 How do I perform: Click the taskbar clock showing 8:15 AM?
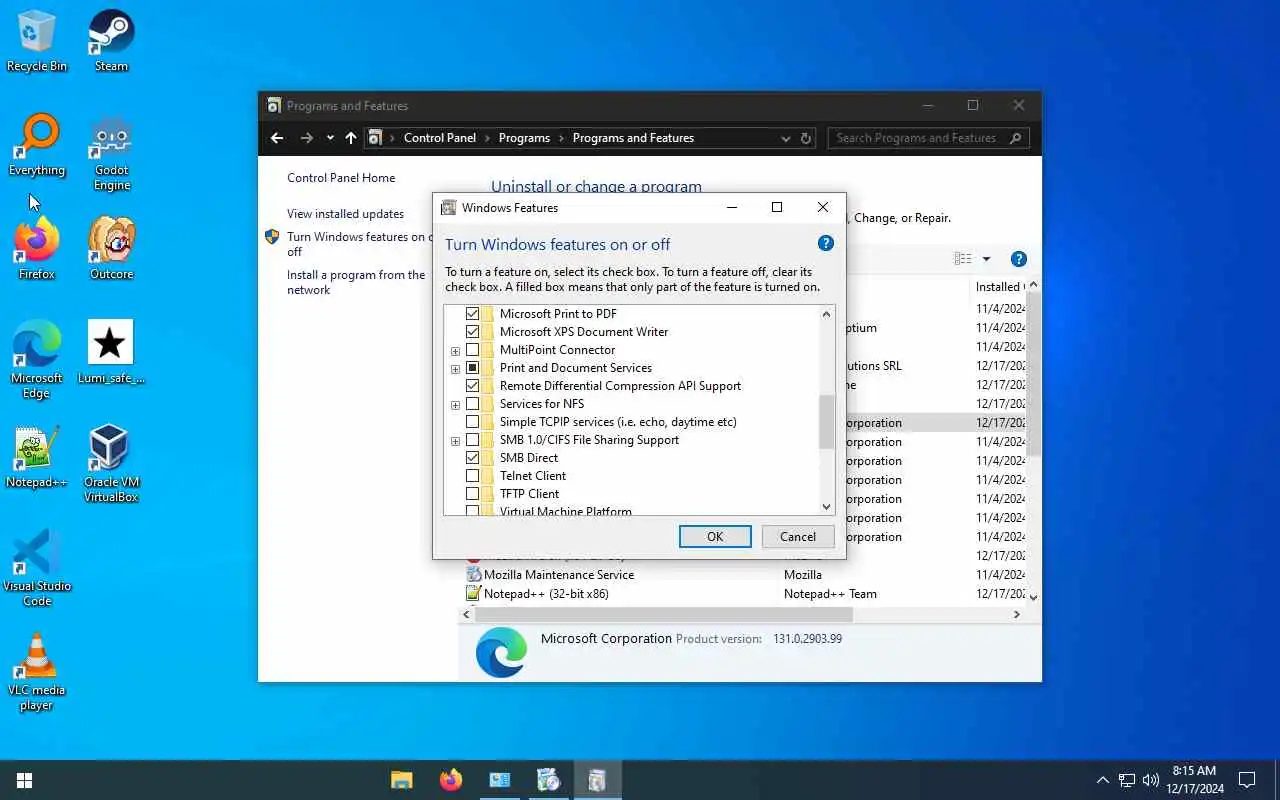click(x=1197, y=780)
